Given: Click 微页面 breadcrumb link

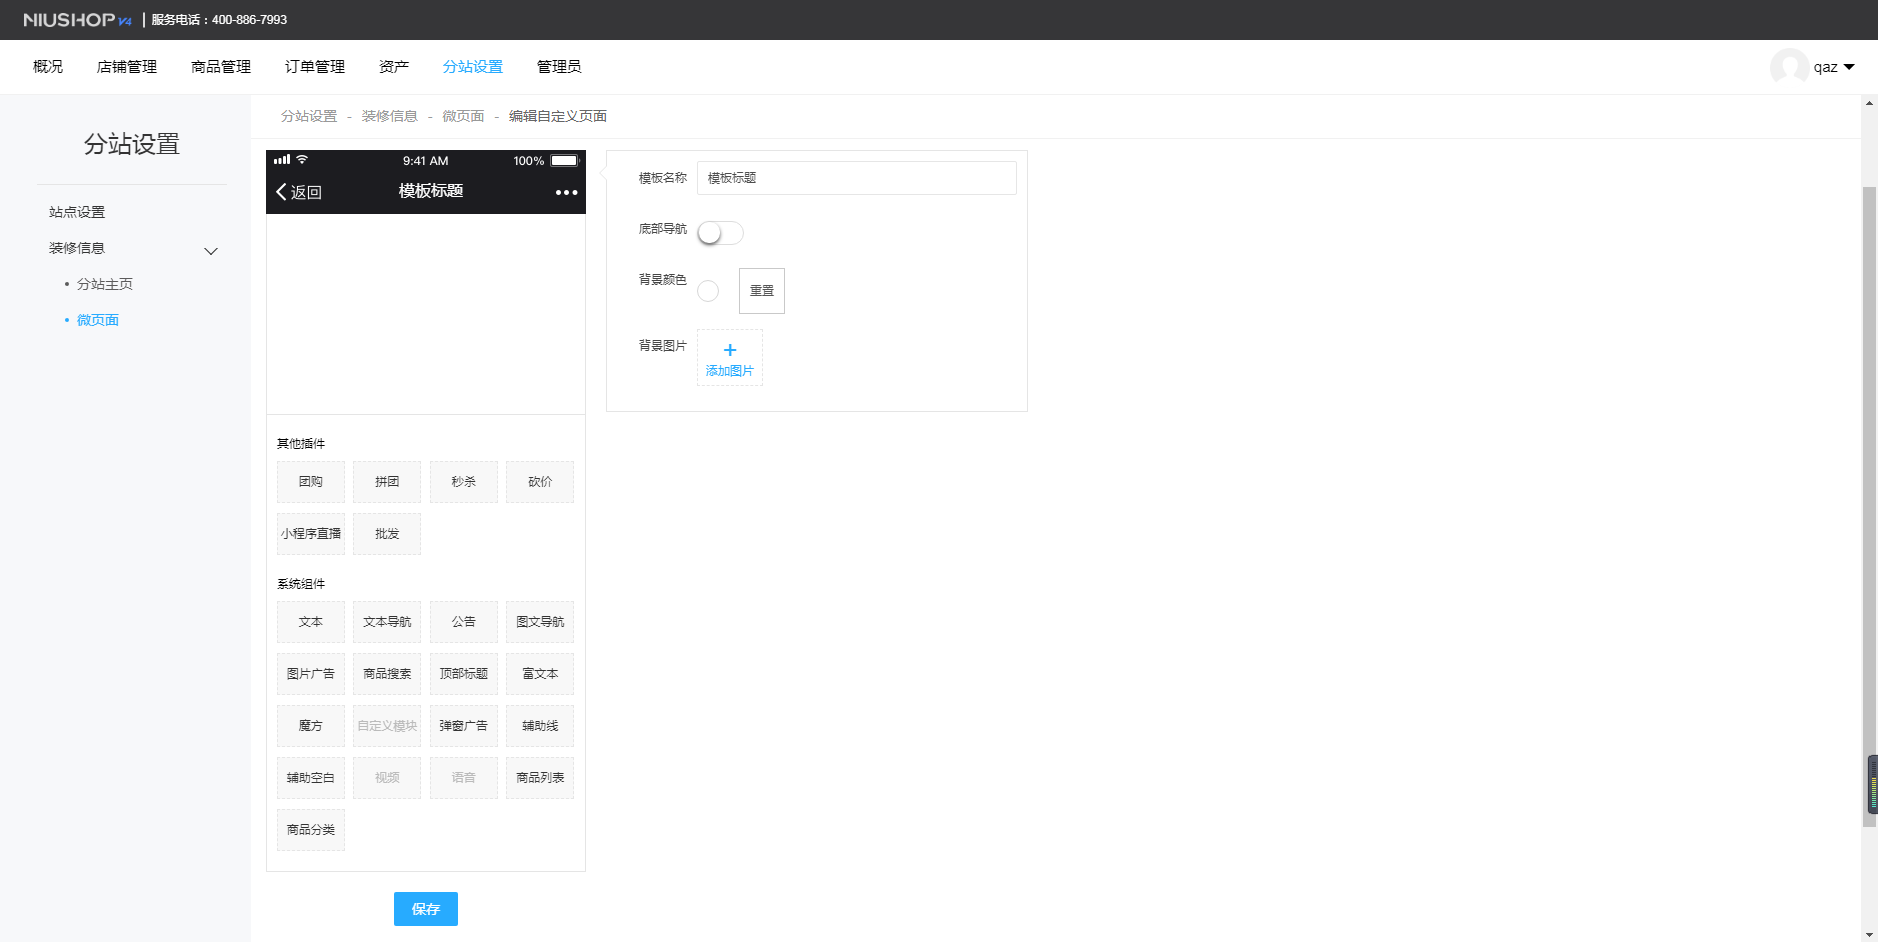Looking at the screenshot, I should tap(463, 116).
